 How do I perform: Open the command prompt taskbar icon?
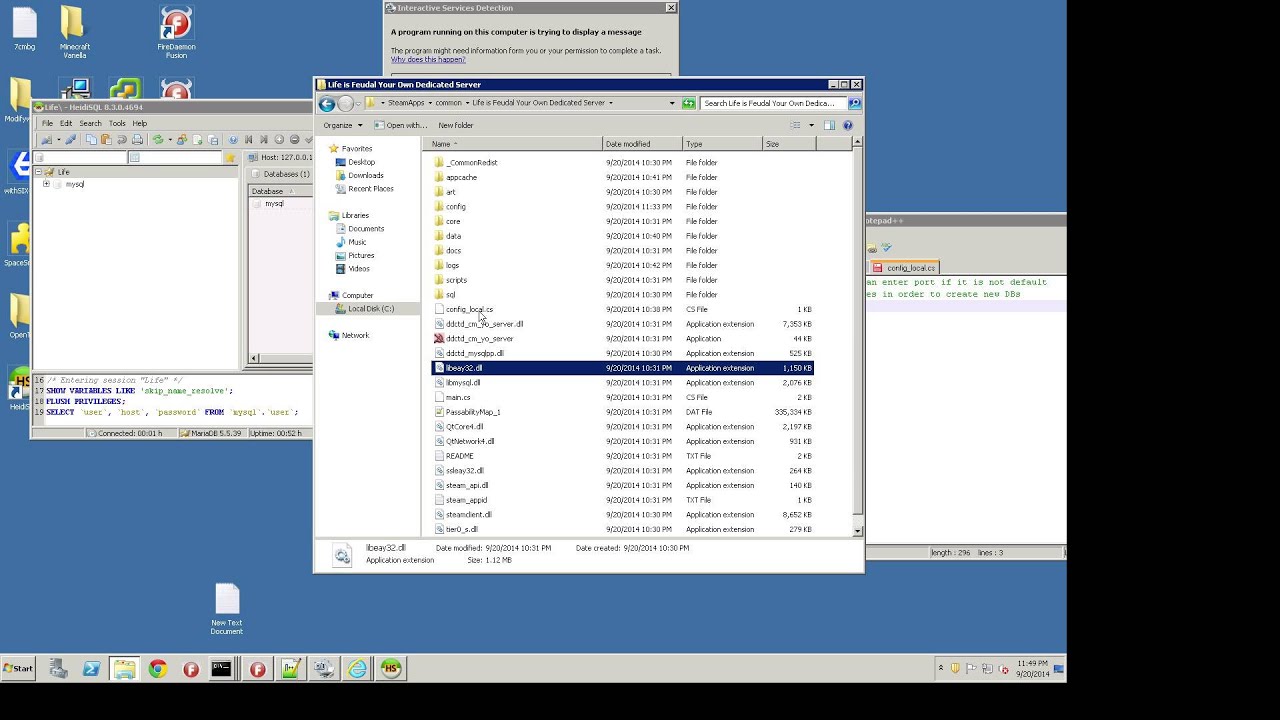pyautogui.click(x=221, y=669)
